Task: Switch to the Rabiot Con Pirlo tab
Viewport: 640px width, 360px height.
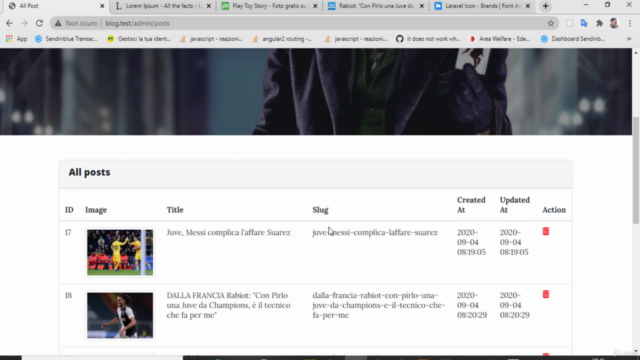Action: (x=376, y=6)
